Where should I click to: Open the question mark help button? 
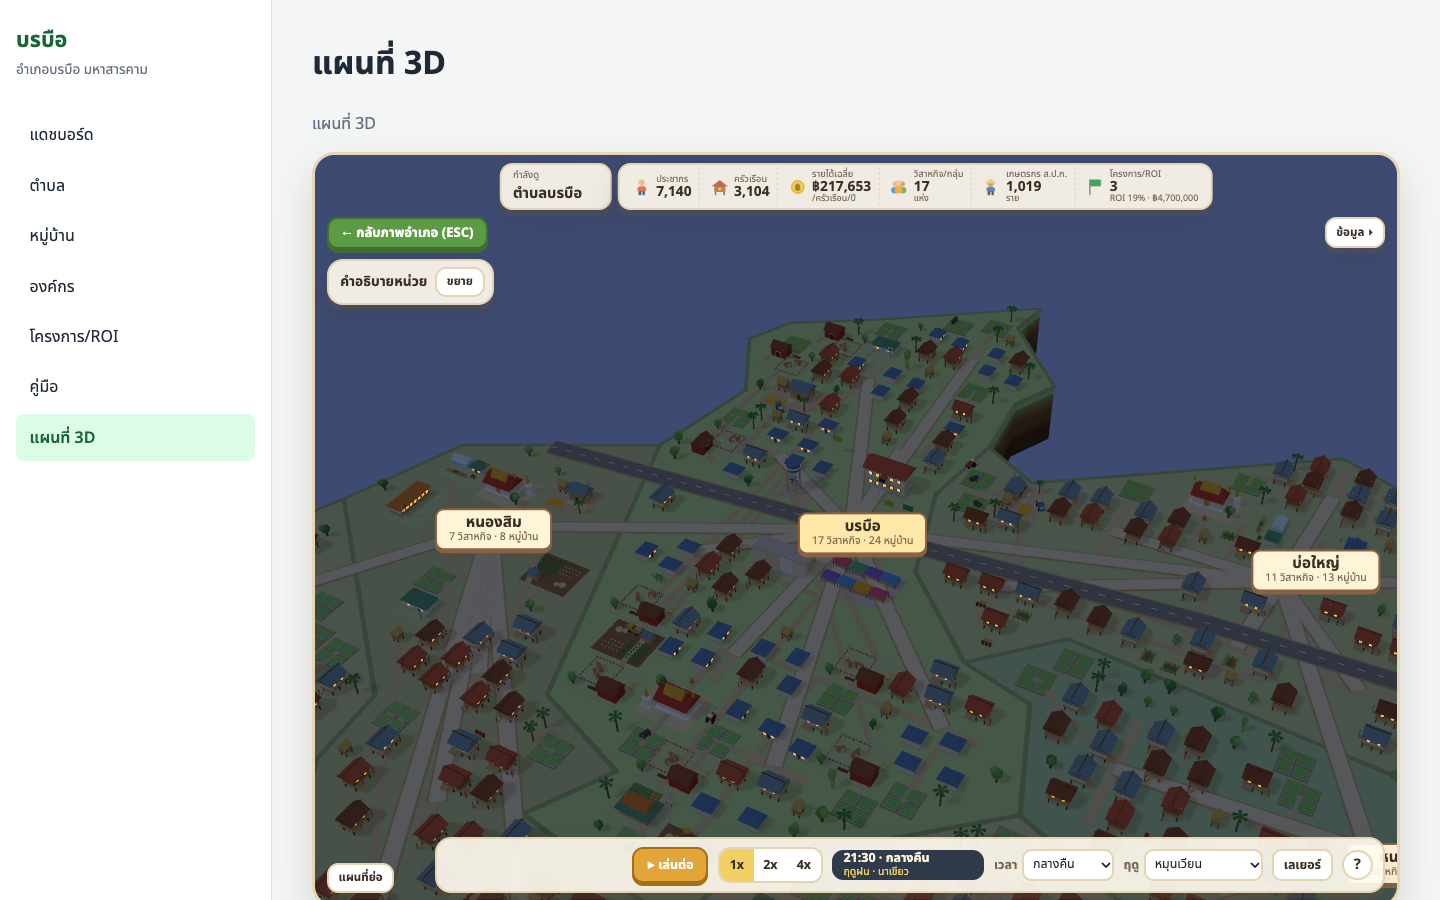point(1357,865)
